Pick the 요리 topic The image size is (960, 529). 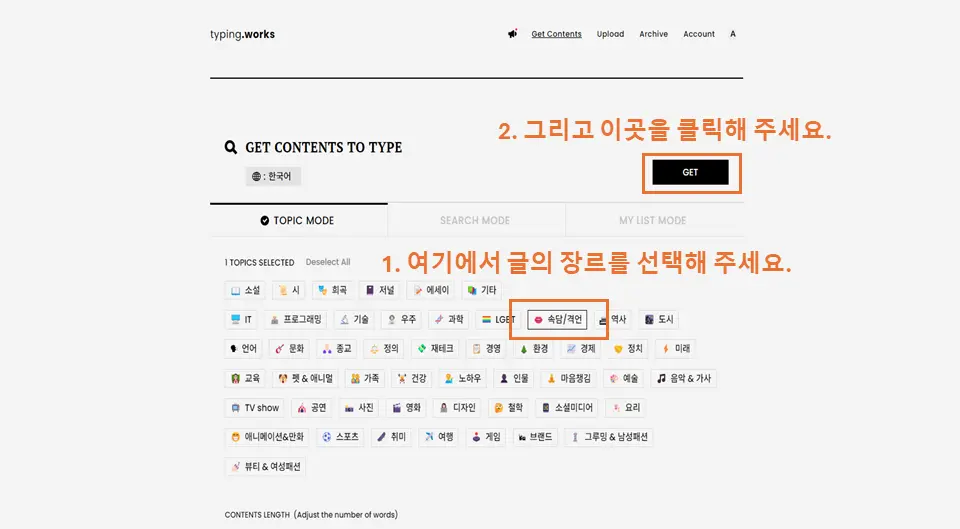(x=626, y=408)
